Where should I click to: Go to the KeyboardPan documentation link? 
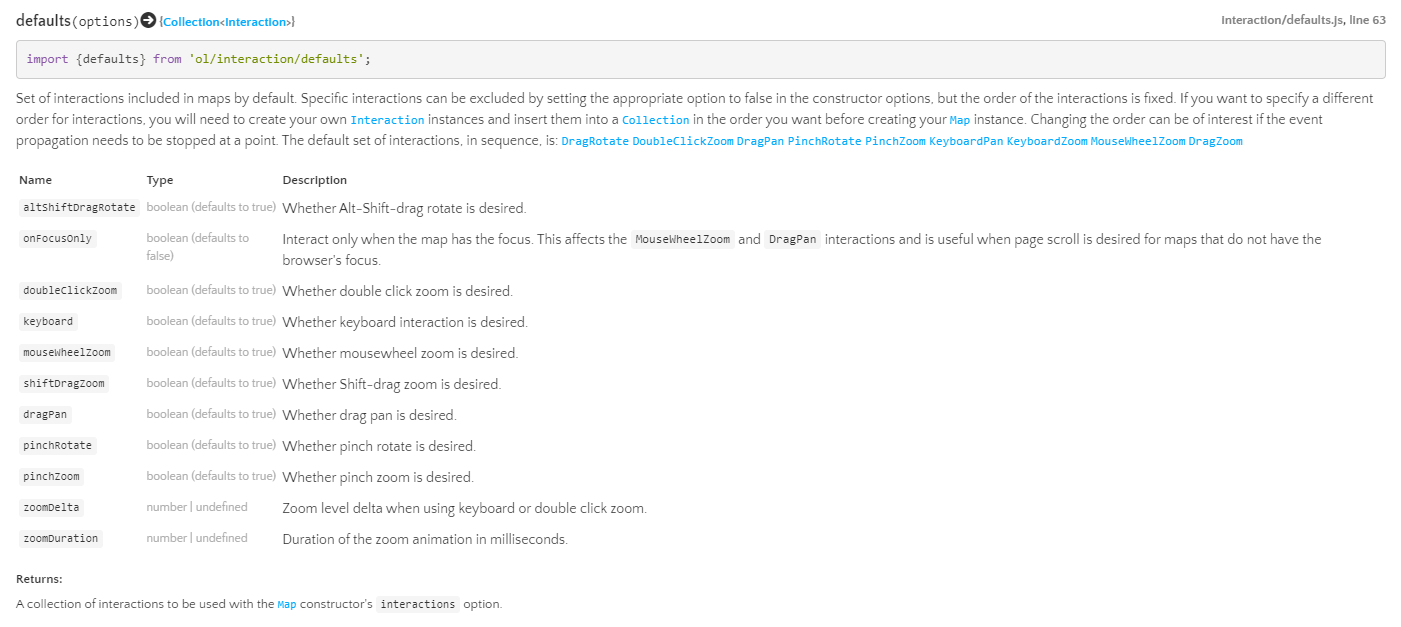pos(966,141)
